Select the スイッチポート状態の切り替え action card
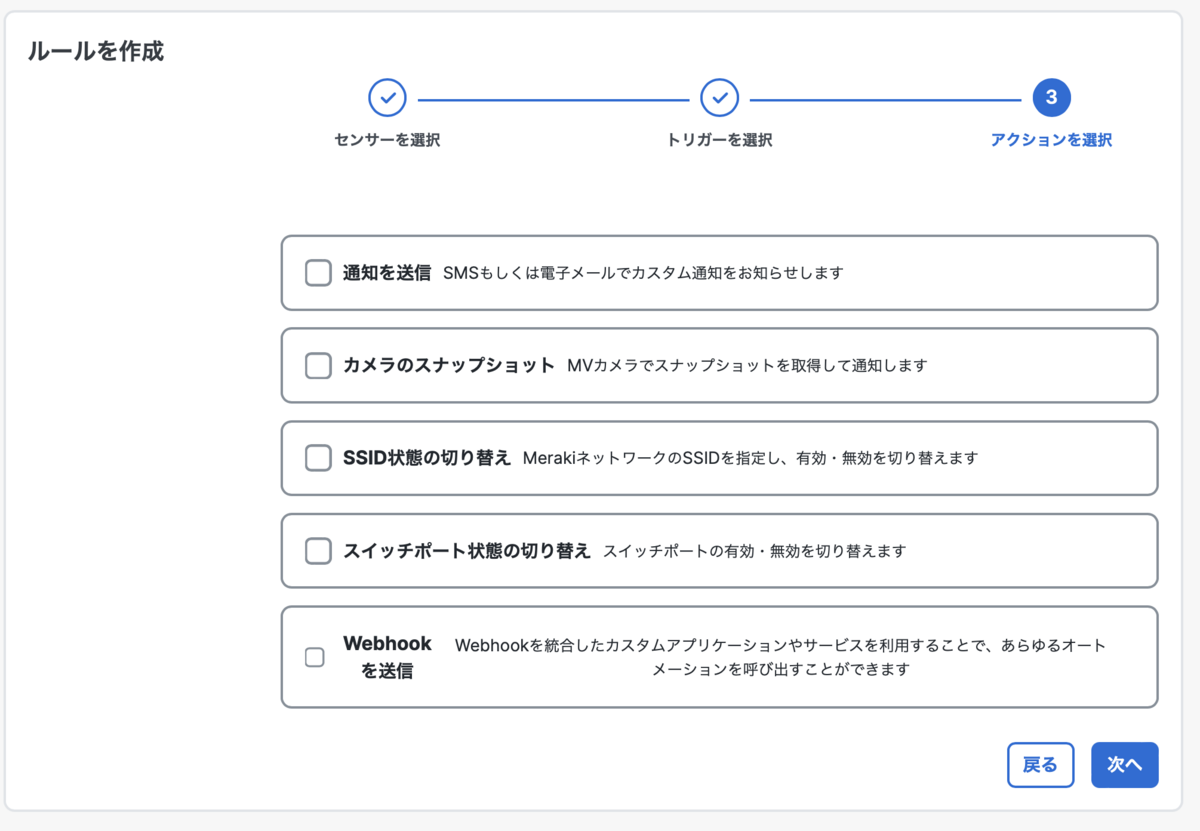 720,551
